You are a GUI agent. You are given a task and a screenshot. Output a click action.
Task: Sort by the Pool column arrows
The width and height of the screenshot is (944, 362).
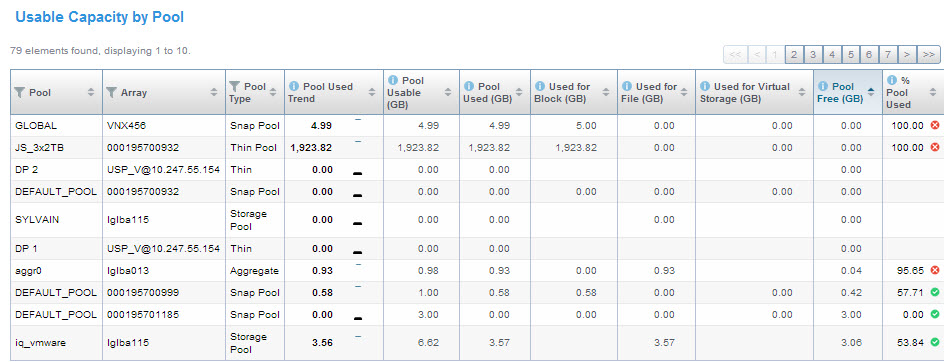(91, 92)
